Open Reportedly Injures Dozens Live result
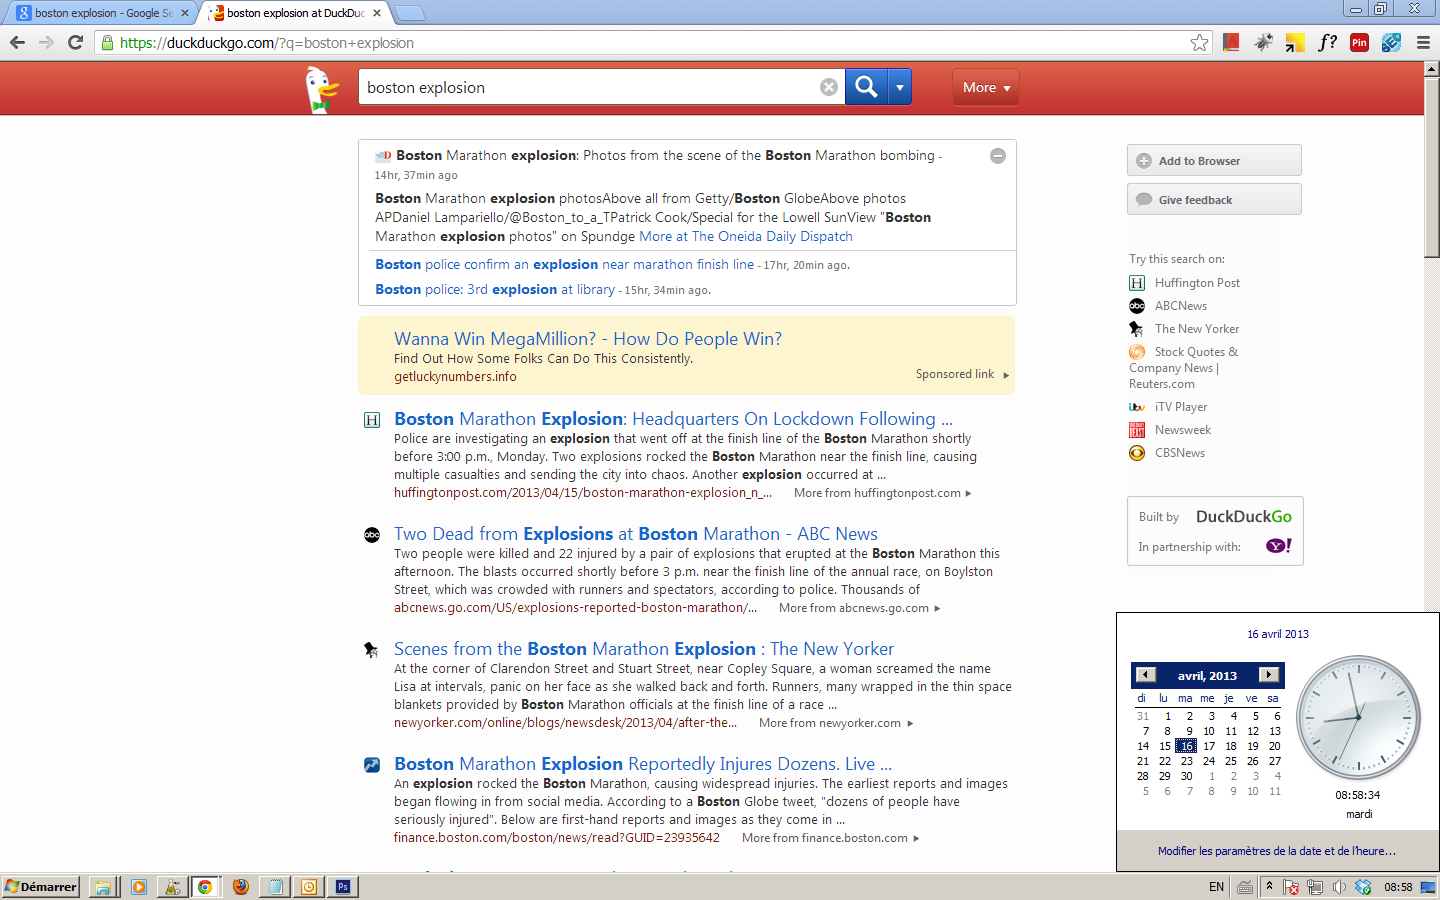Screen dimensions: 1440x900 click(x=643, y=764)
